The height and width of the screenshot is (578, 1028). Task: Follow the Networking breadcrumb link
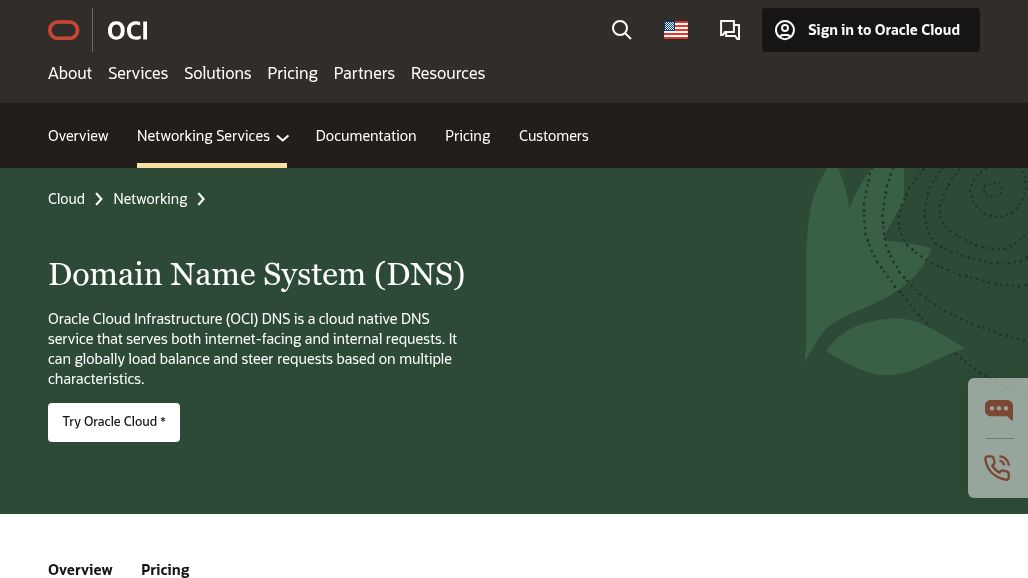(x=150, y=199)
